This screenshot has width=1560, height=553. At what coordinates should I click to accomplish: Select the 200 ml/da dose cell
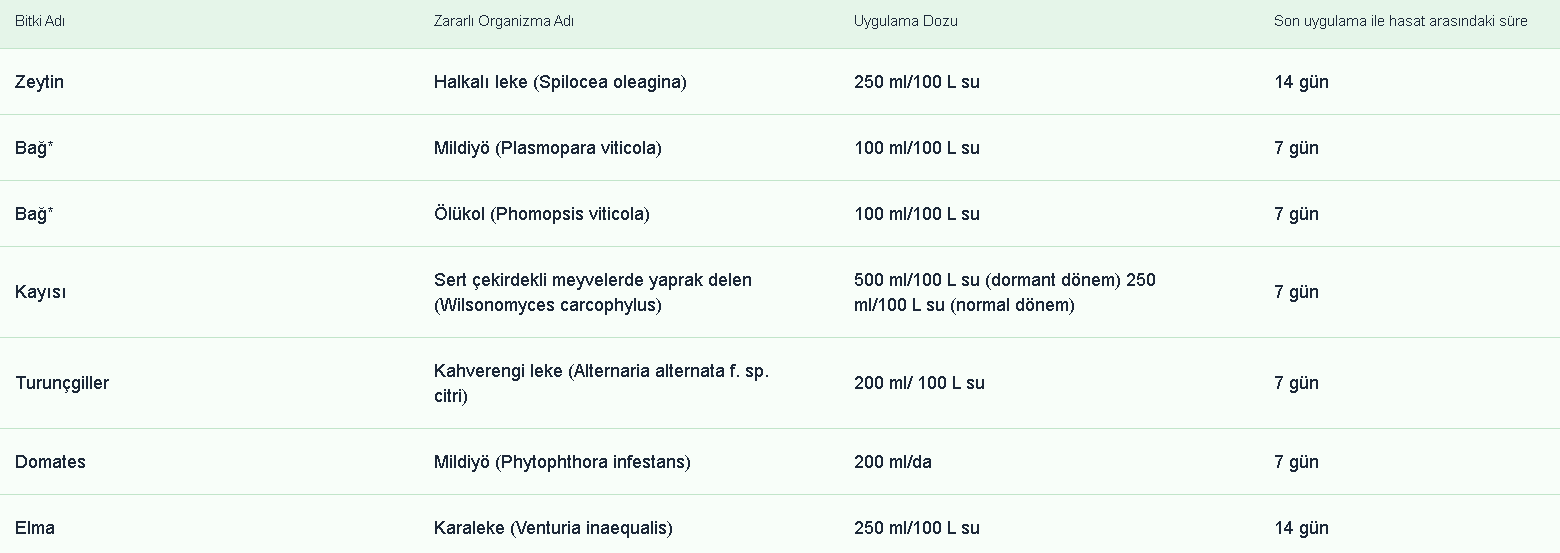point(892,462)
